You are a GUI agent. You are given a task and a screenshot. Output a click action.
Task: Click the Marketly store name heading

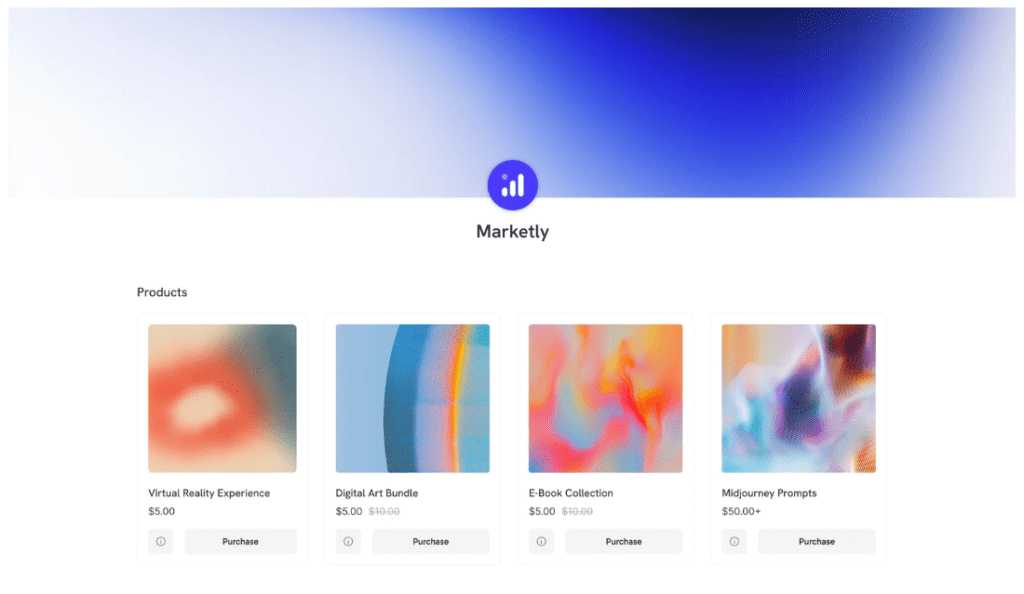tap(513, 232)
